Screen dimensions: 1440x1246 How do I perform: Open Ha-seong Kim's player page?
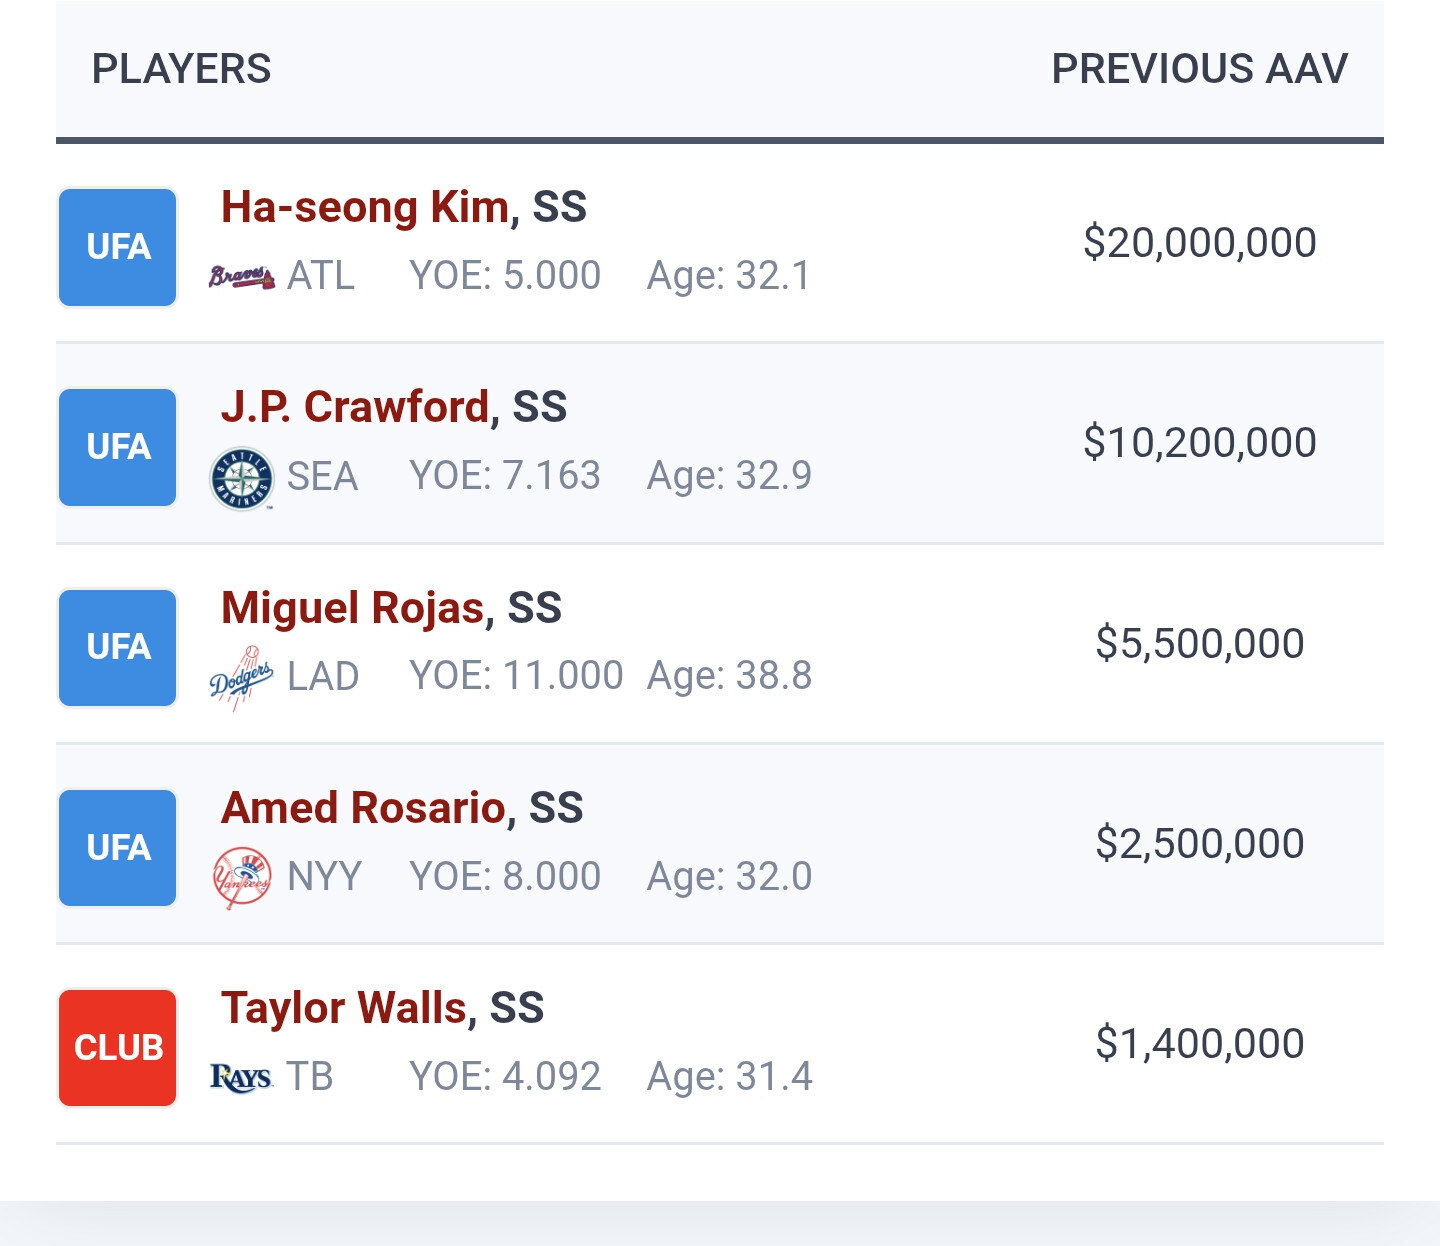(366, 208)
